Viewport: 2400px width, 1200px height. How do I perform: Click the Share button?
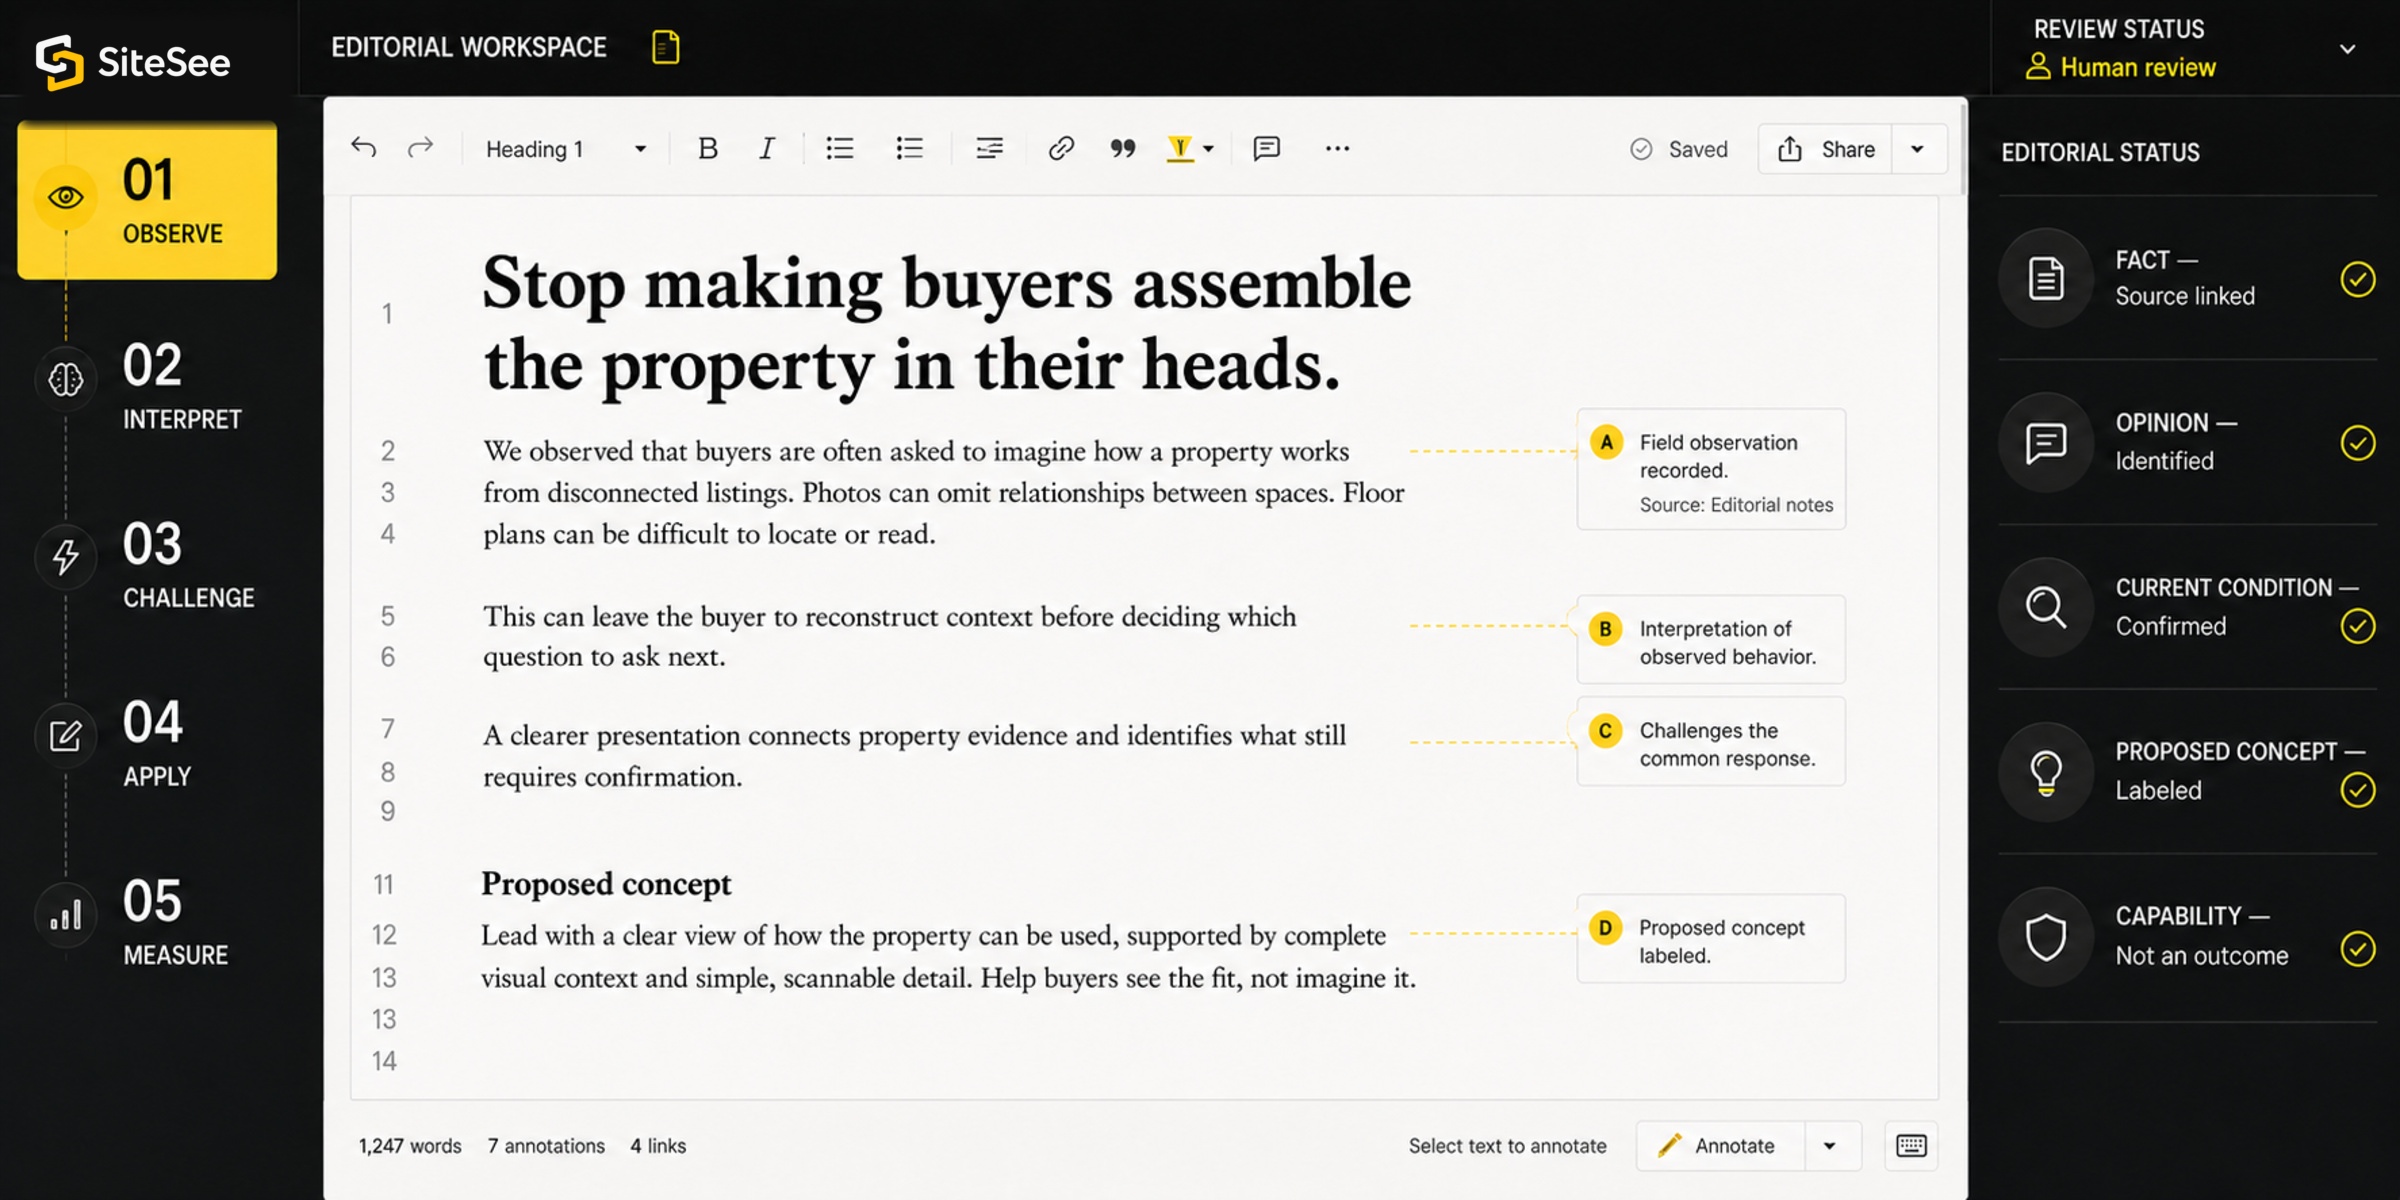pyautogui.click(x=1826, y=149)
